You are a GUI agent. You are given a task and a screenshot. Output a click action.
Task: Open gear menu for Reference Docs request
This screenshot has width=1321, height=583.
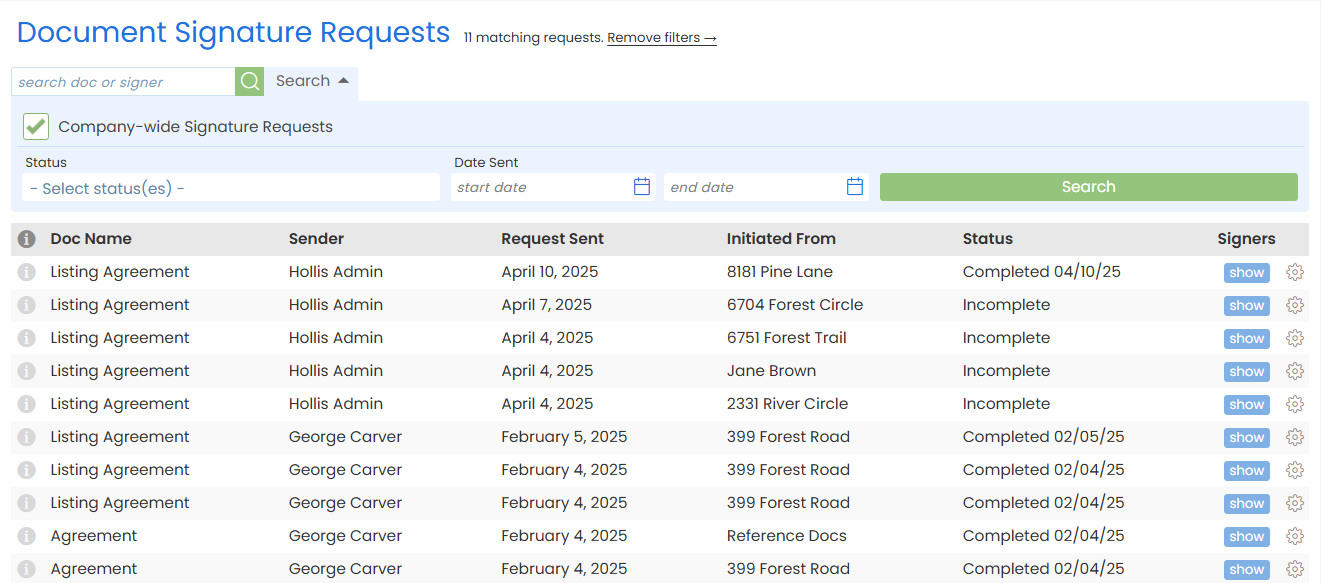[1295, 536]
